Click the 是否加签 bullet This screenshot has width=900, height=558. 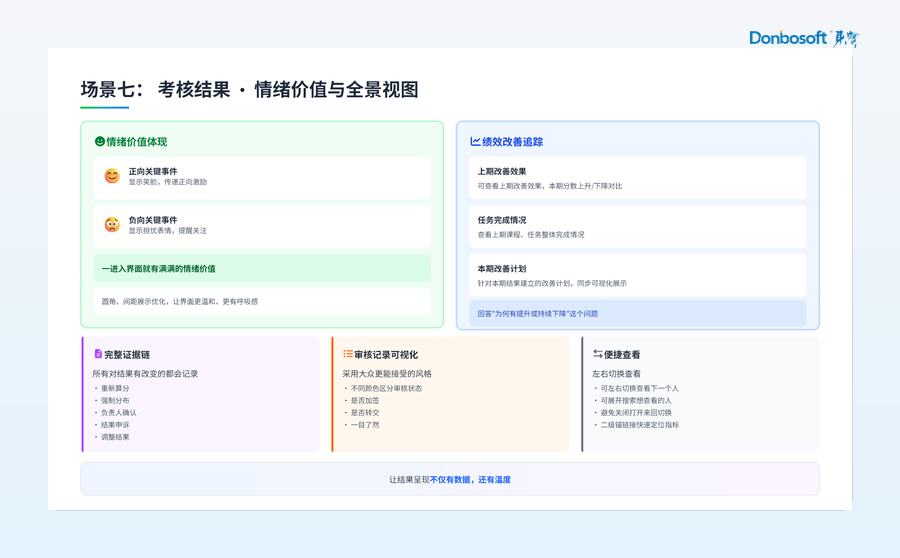364,400
